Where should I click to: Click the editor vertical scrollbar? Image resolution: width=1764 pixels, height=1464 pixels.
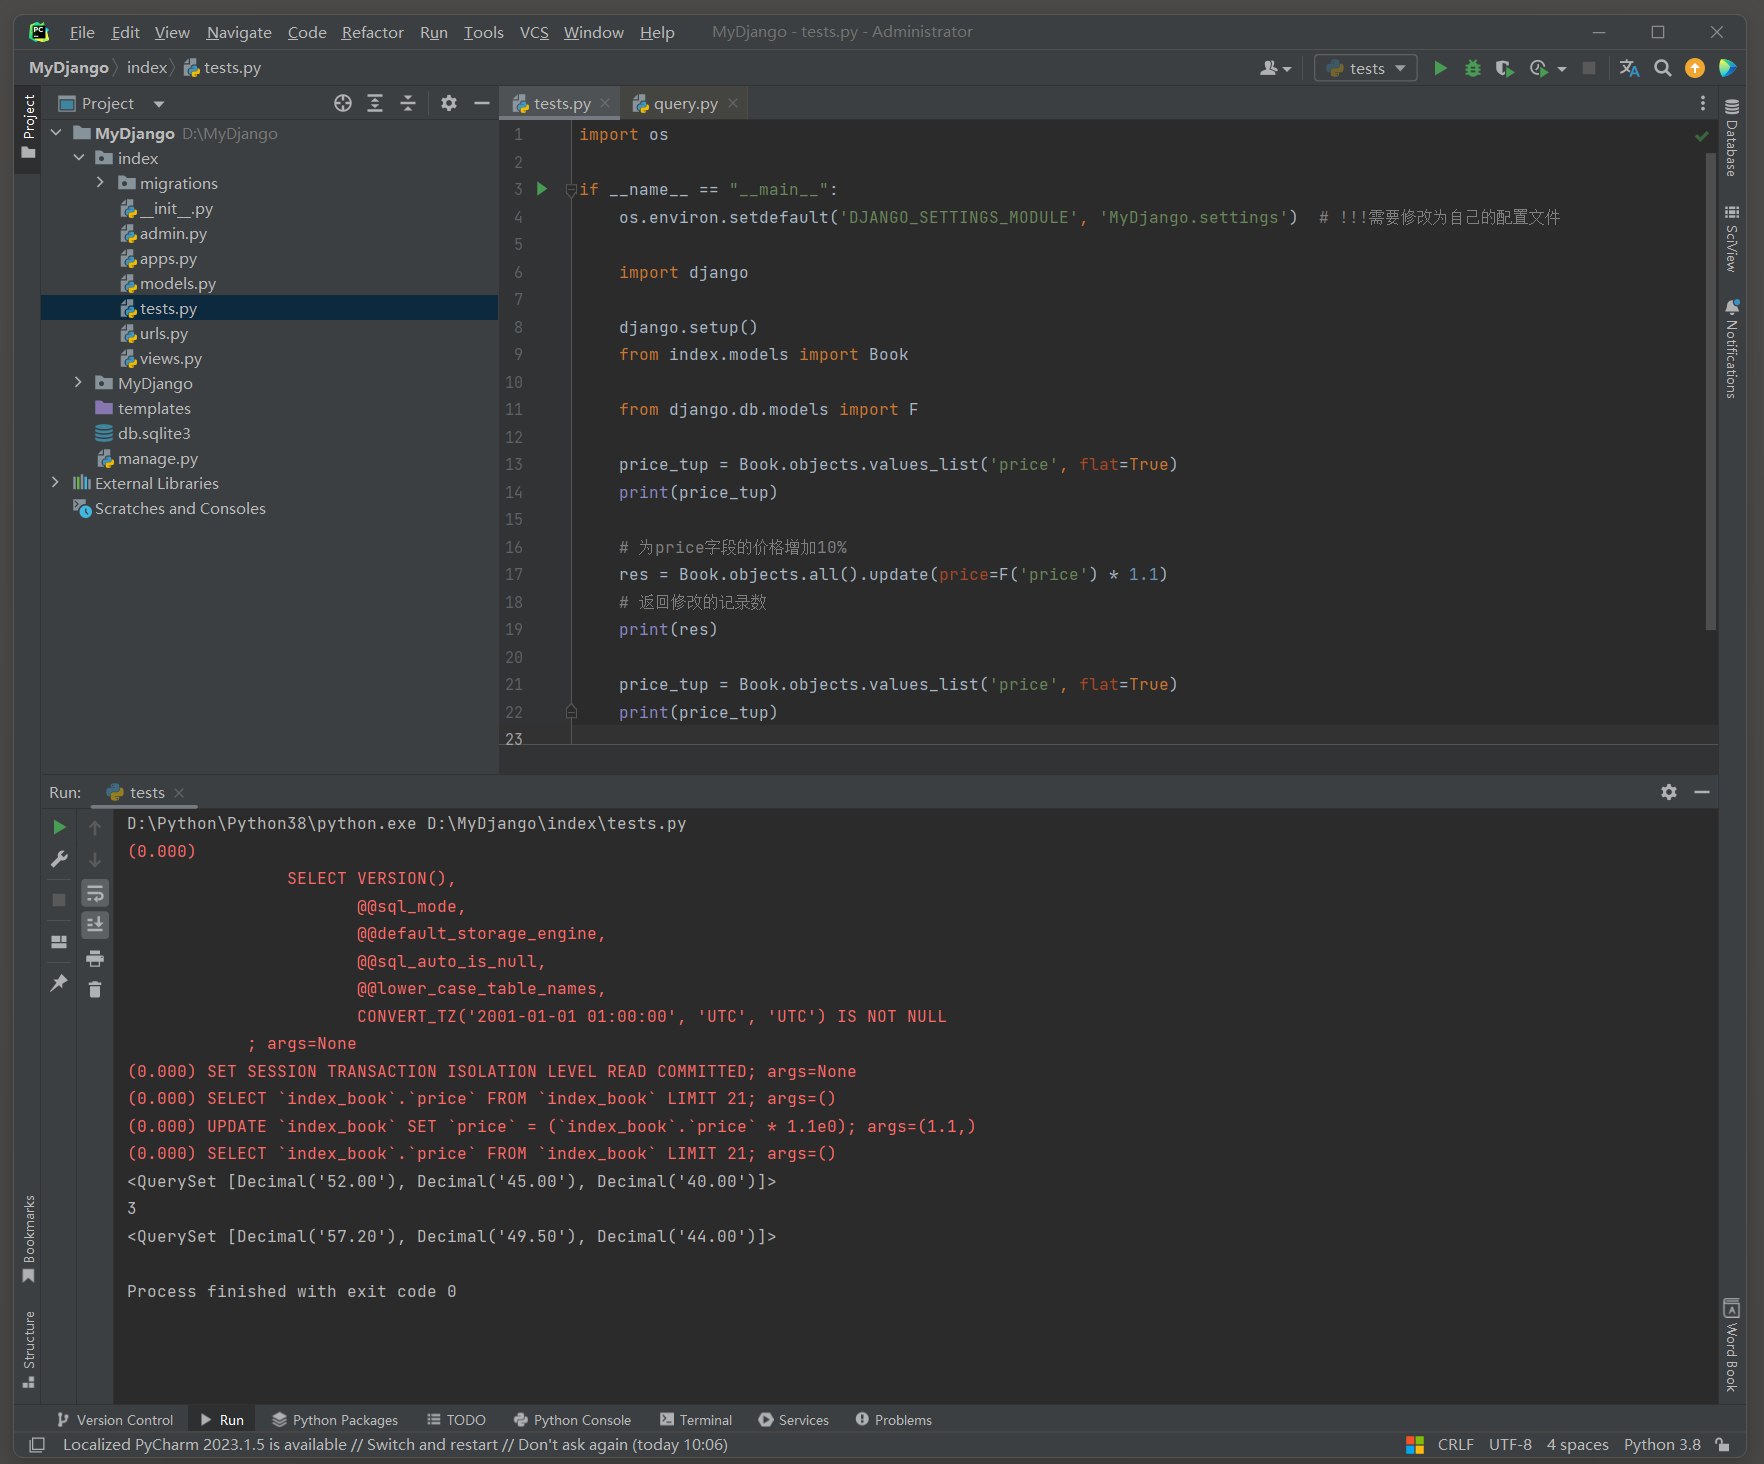tap(1710, 390)
